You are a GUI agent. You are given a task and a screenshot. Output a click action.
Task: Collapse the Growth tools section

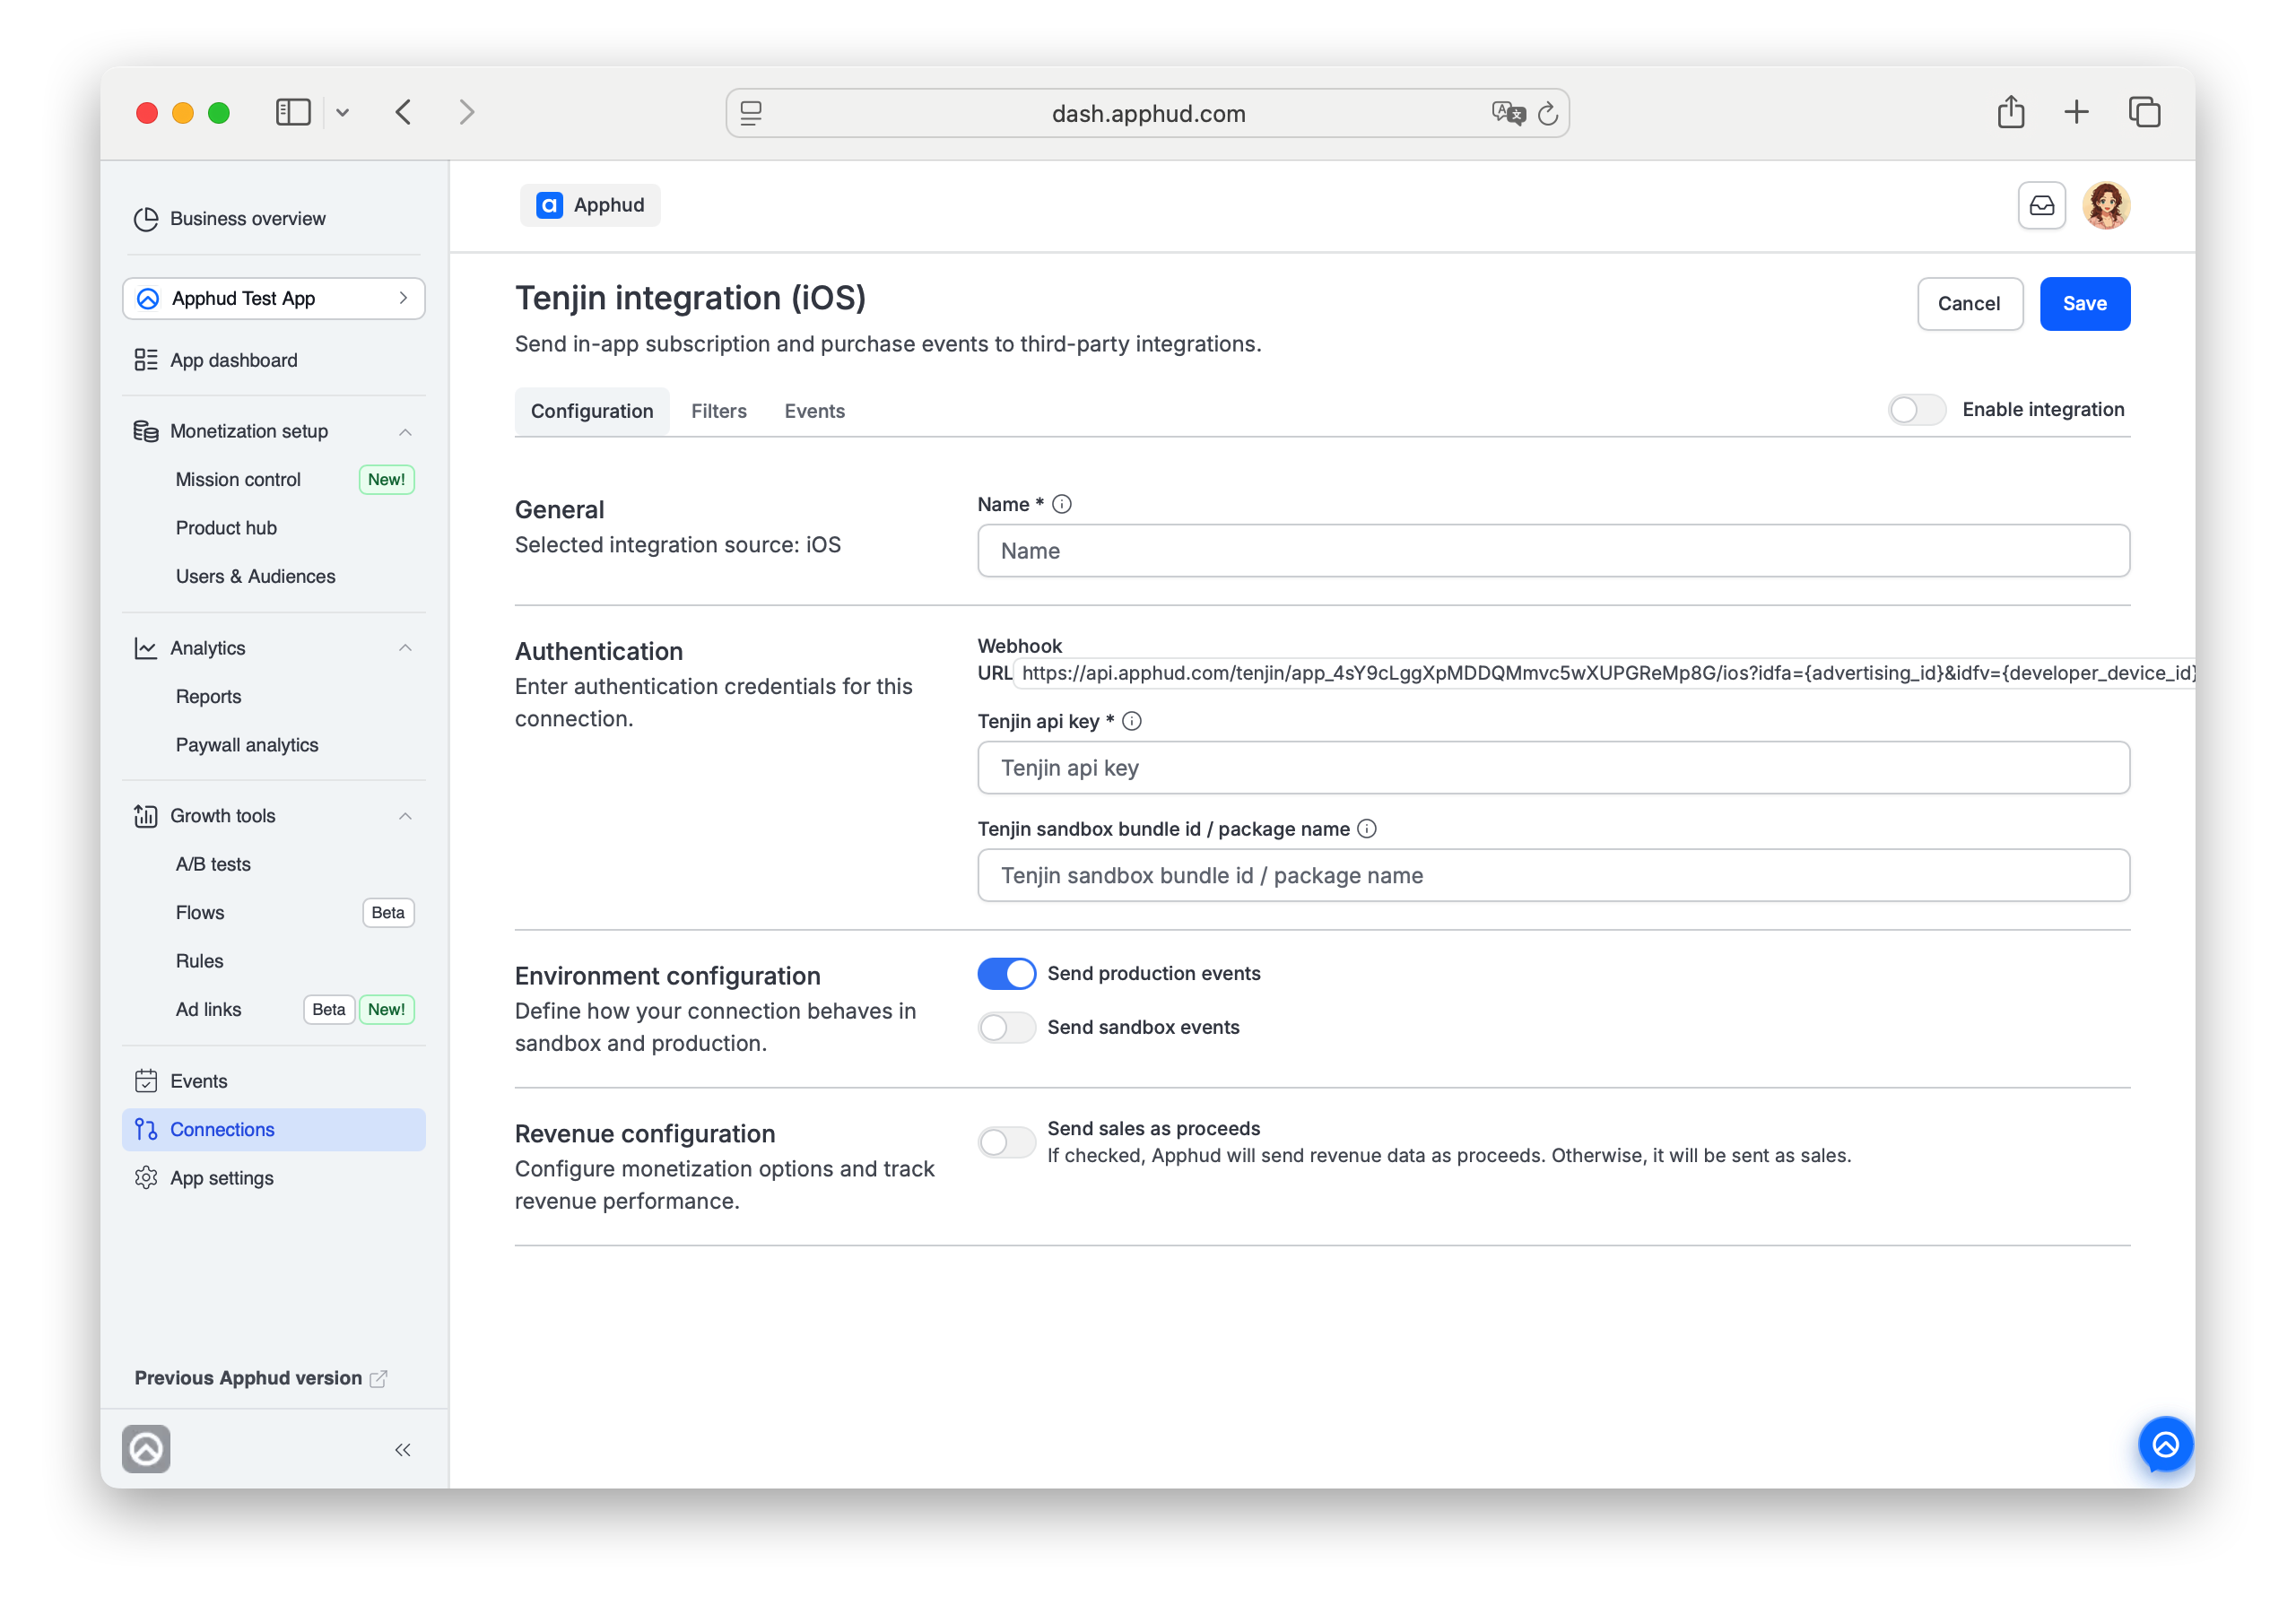point(405,816)
